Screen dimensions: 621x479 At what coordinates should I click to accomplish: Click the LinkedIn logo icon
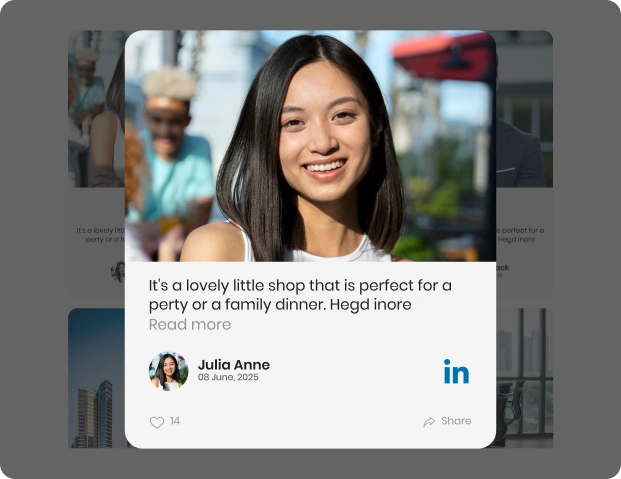(x=456, y=372)
